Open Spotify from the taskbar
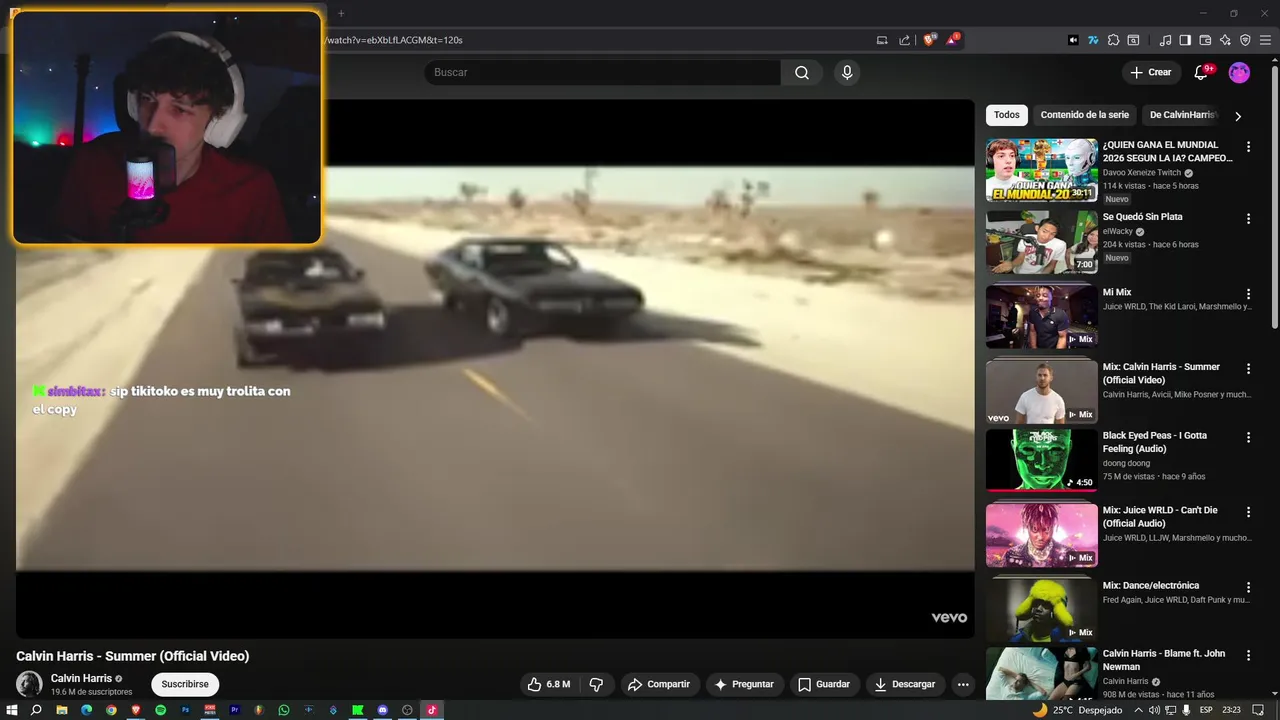The width and height of the screenshot is (1280, 720). point(160,710)
